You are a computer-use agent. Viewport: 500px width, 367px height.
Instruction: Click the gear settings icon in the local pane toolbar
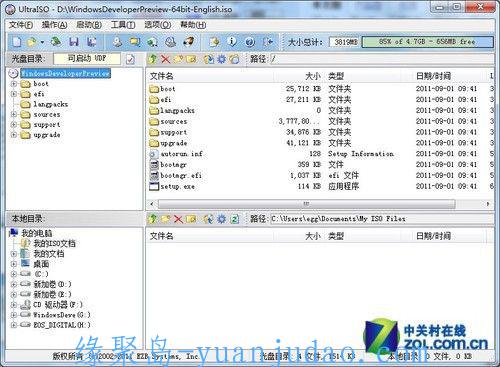click(222, 219)
